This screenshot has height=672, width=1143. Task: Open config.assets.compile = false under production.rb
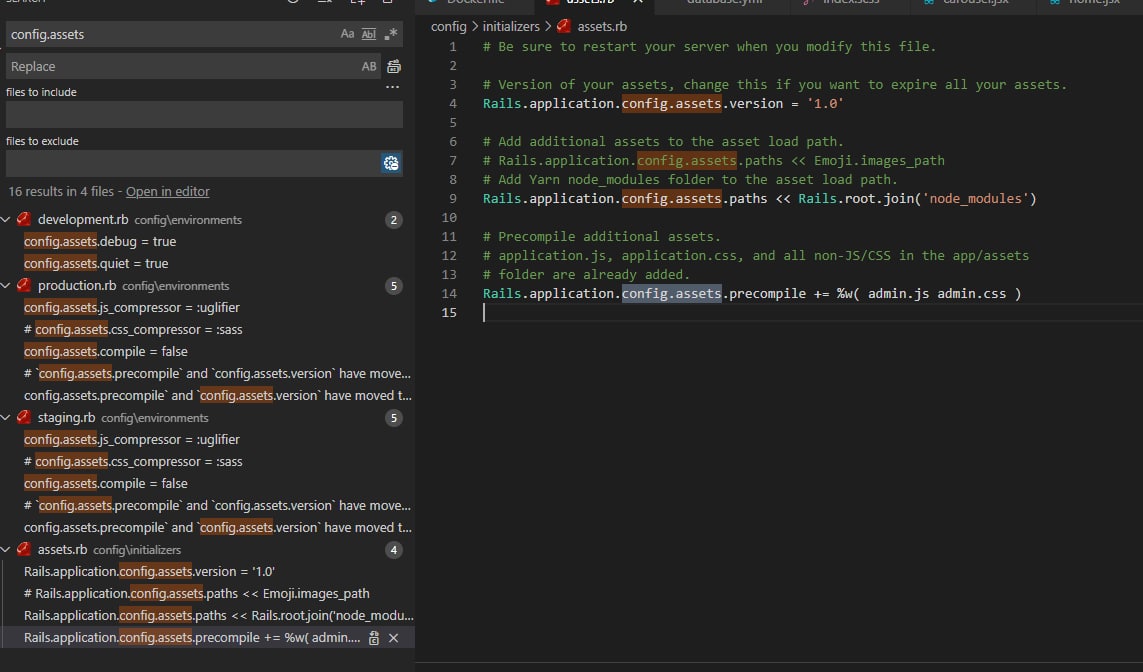pyautogui.click(x=106, y=351)
